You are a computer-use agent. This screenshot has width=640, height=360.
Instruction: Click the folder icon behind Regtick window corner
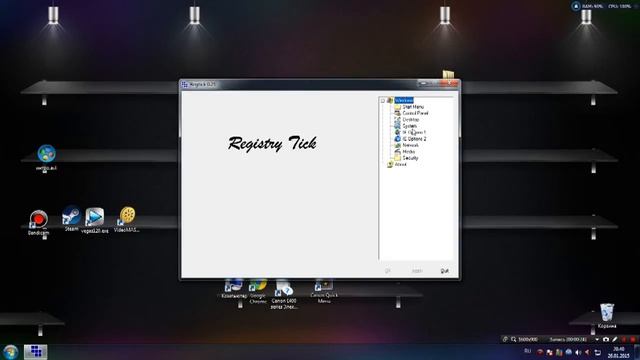pos(448,75)
